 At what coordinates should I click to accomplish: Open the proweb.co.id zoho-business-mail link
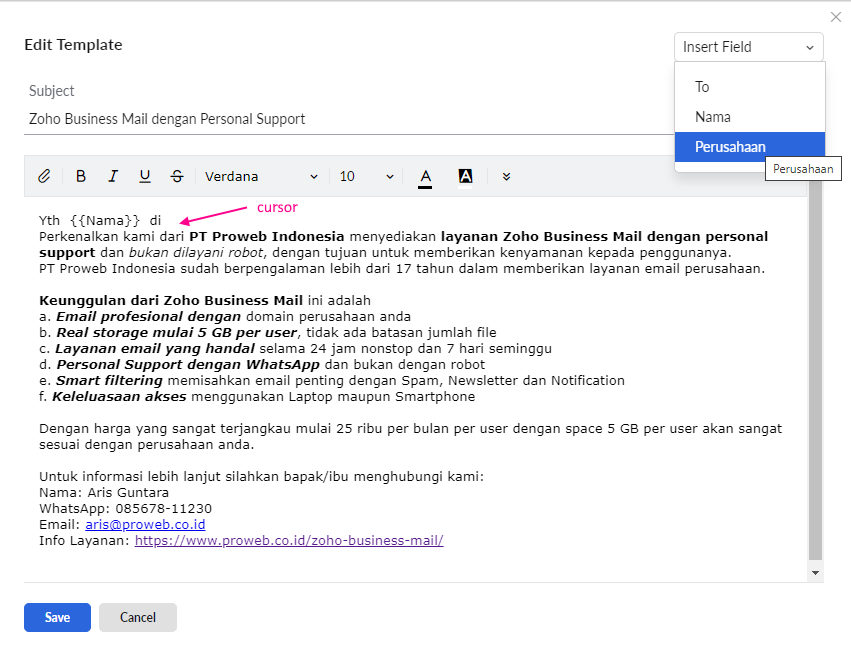[x=289, y=541]
